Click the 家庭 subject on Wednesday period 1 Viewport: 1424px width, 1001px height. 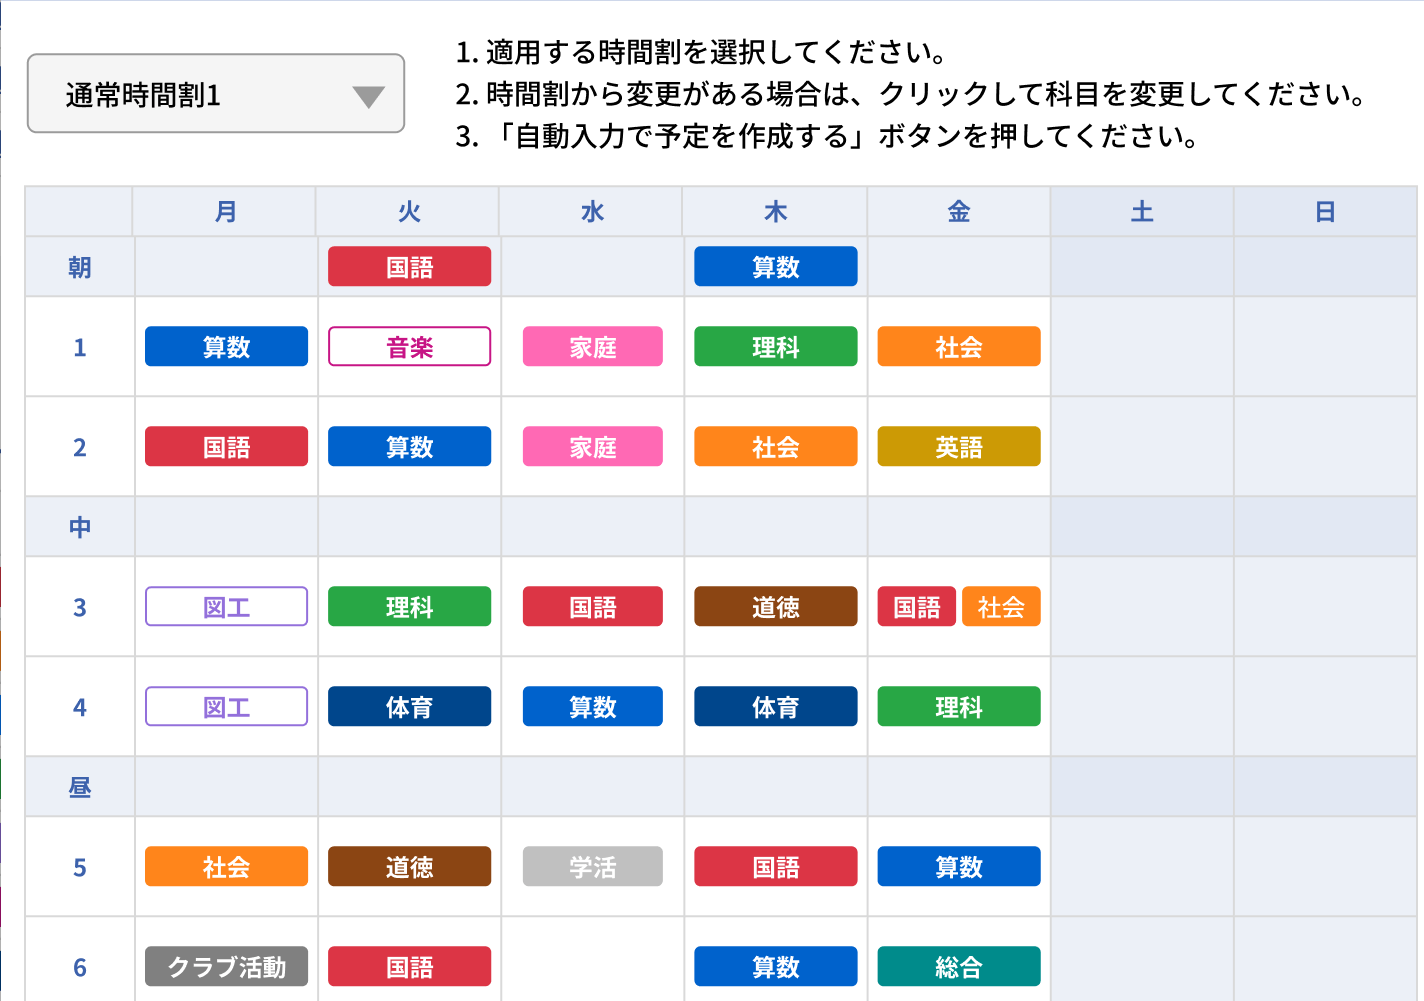click(x=592, y=347)
